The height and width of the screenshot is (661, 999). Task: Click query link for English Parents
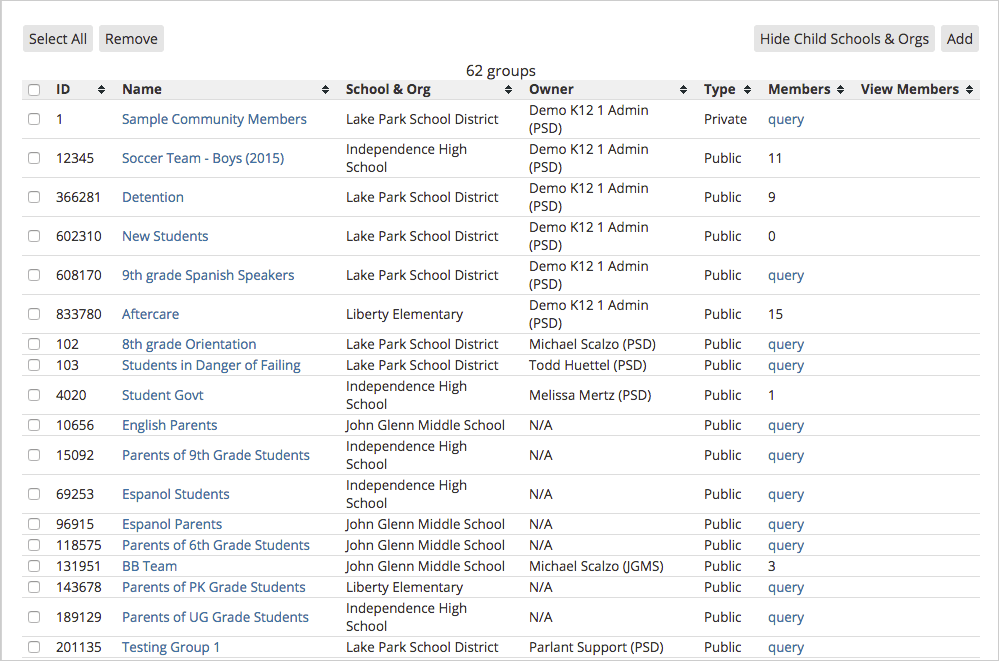[x=786, y=426]
